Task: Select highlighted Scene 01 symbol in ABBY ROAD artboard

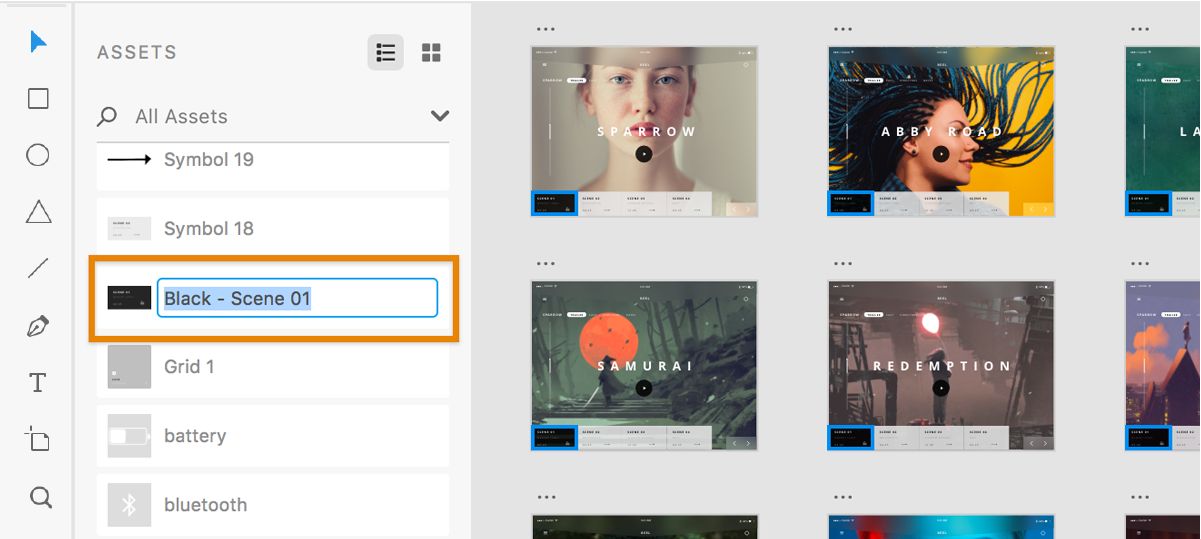Action: [851, 204]
